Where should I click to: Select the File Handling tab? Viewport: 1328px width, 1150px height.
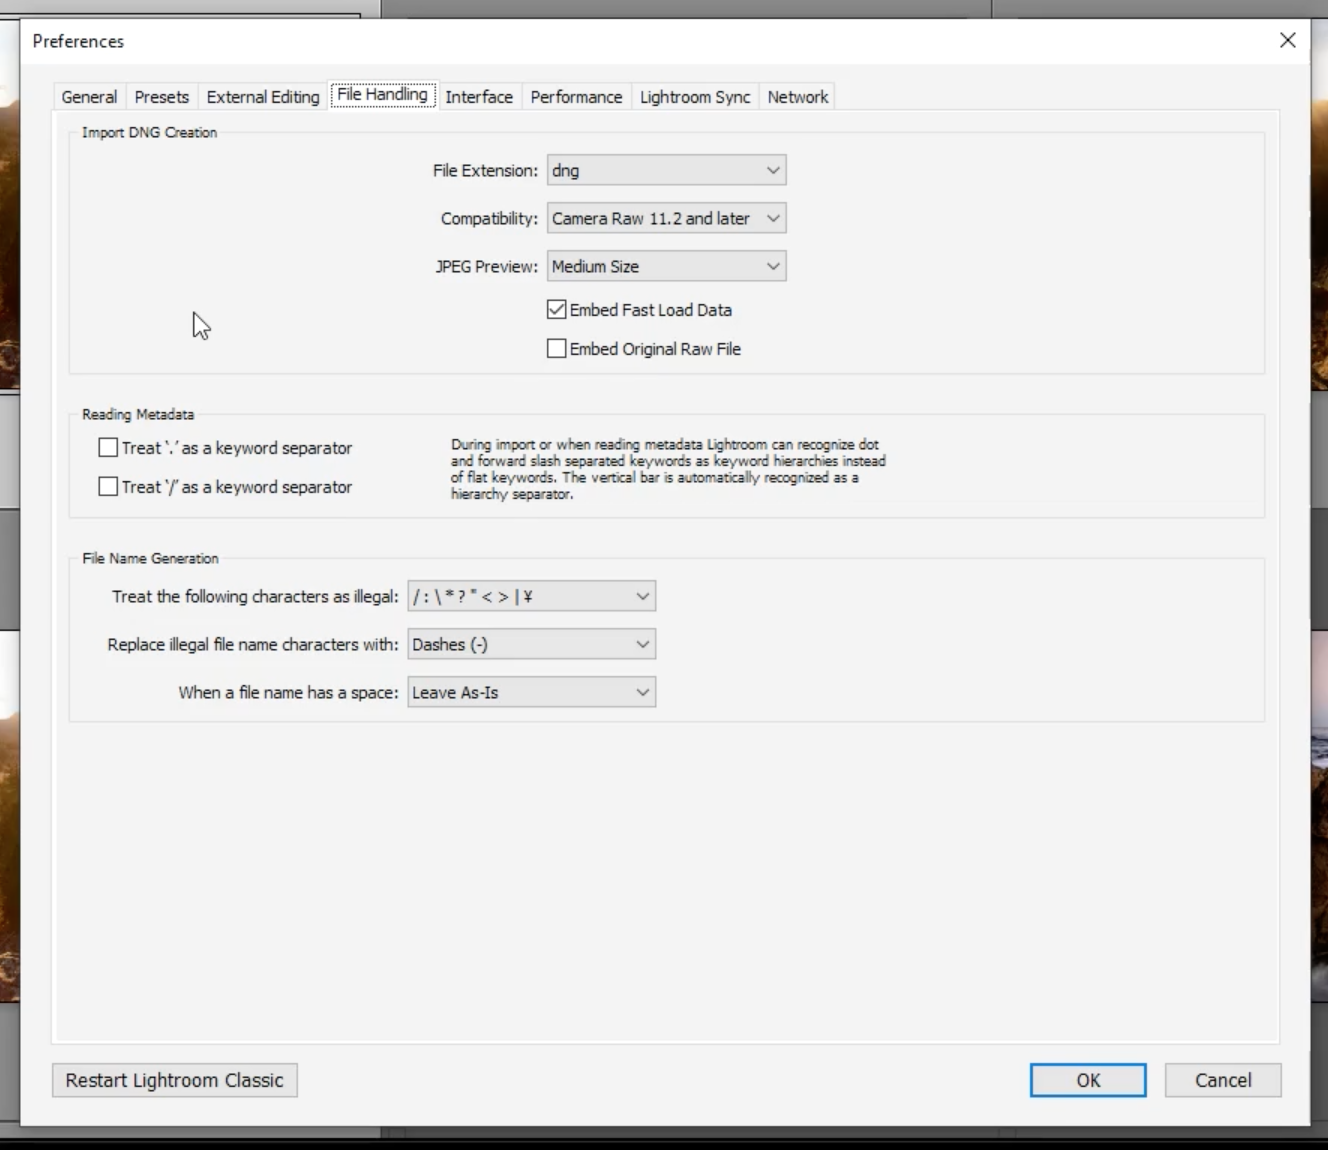coord(382,94)
